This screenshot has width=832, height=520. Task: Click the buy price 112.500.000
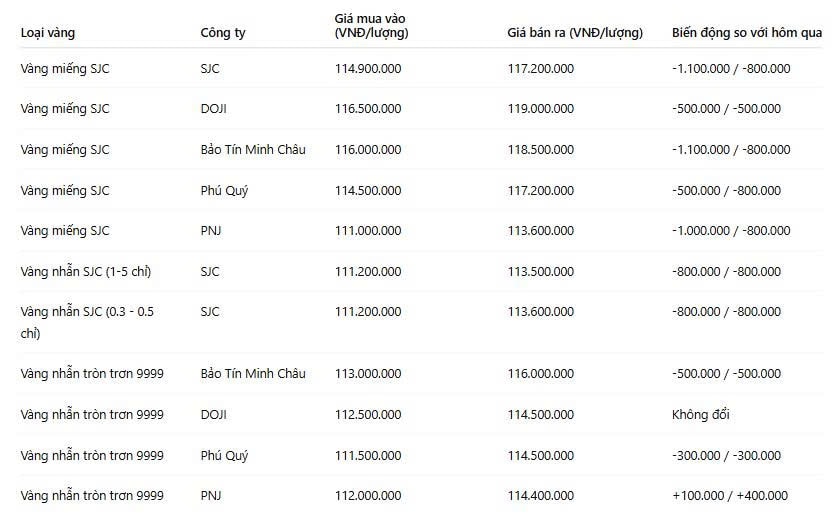click(368, 414)
